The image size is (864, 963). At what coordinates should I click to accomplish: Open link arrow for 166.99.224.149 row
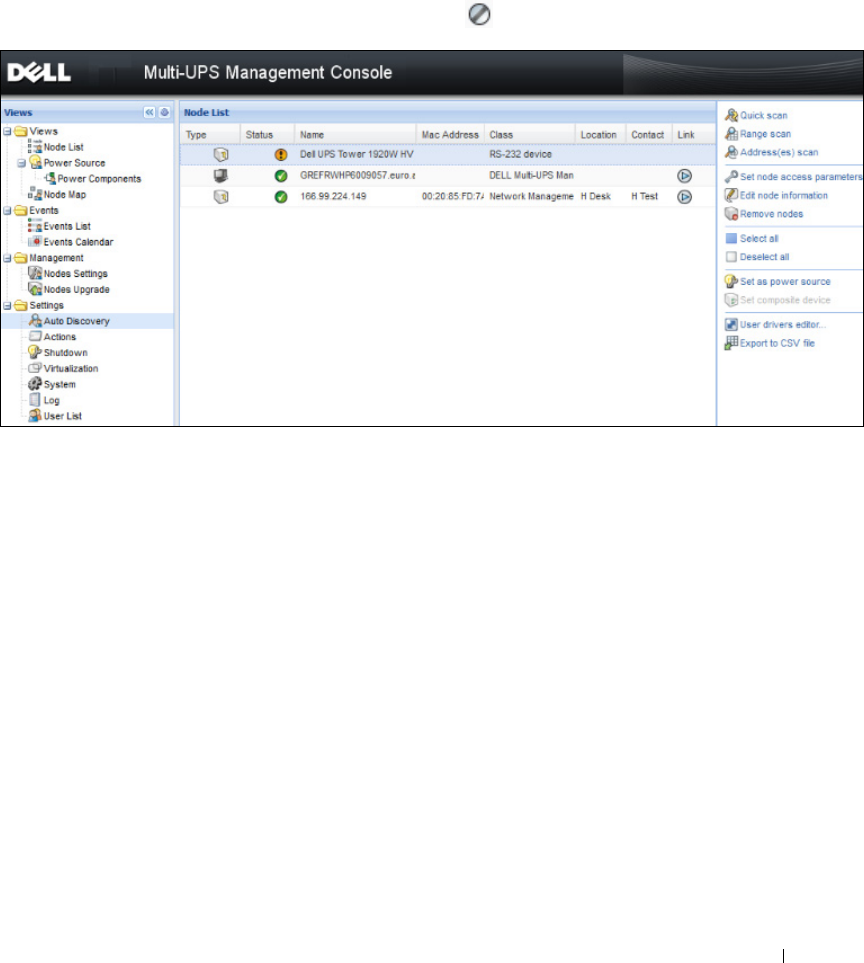(x=684, y=197)
